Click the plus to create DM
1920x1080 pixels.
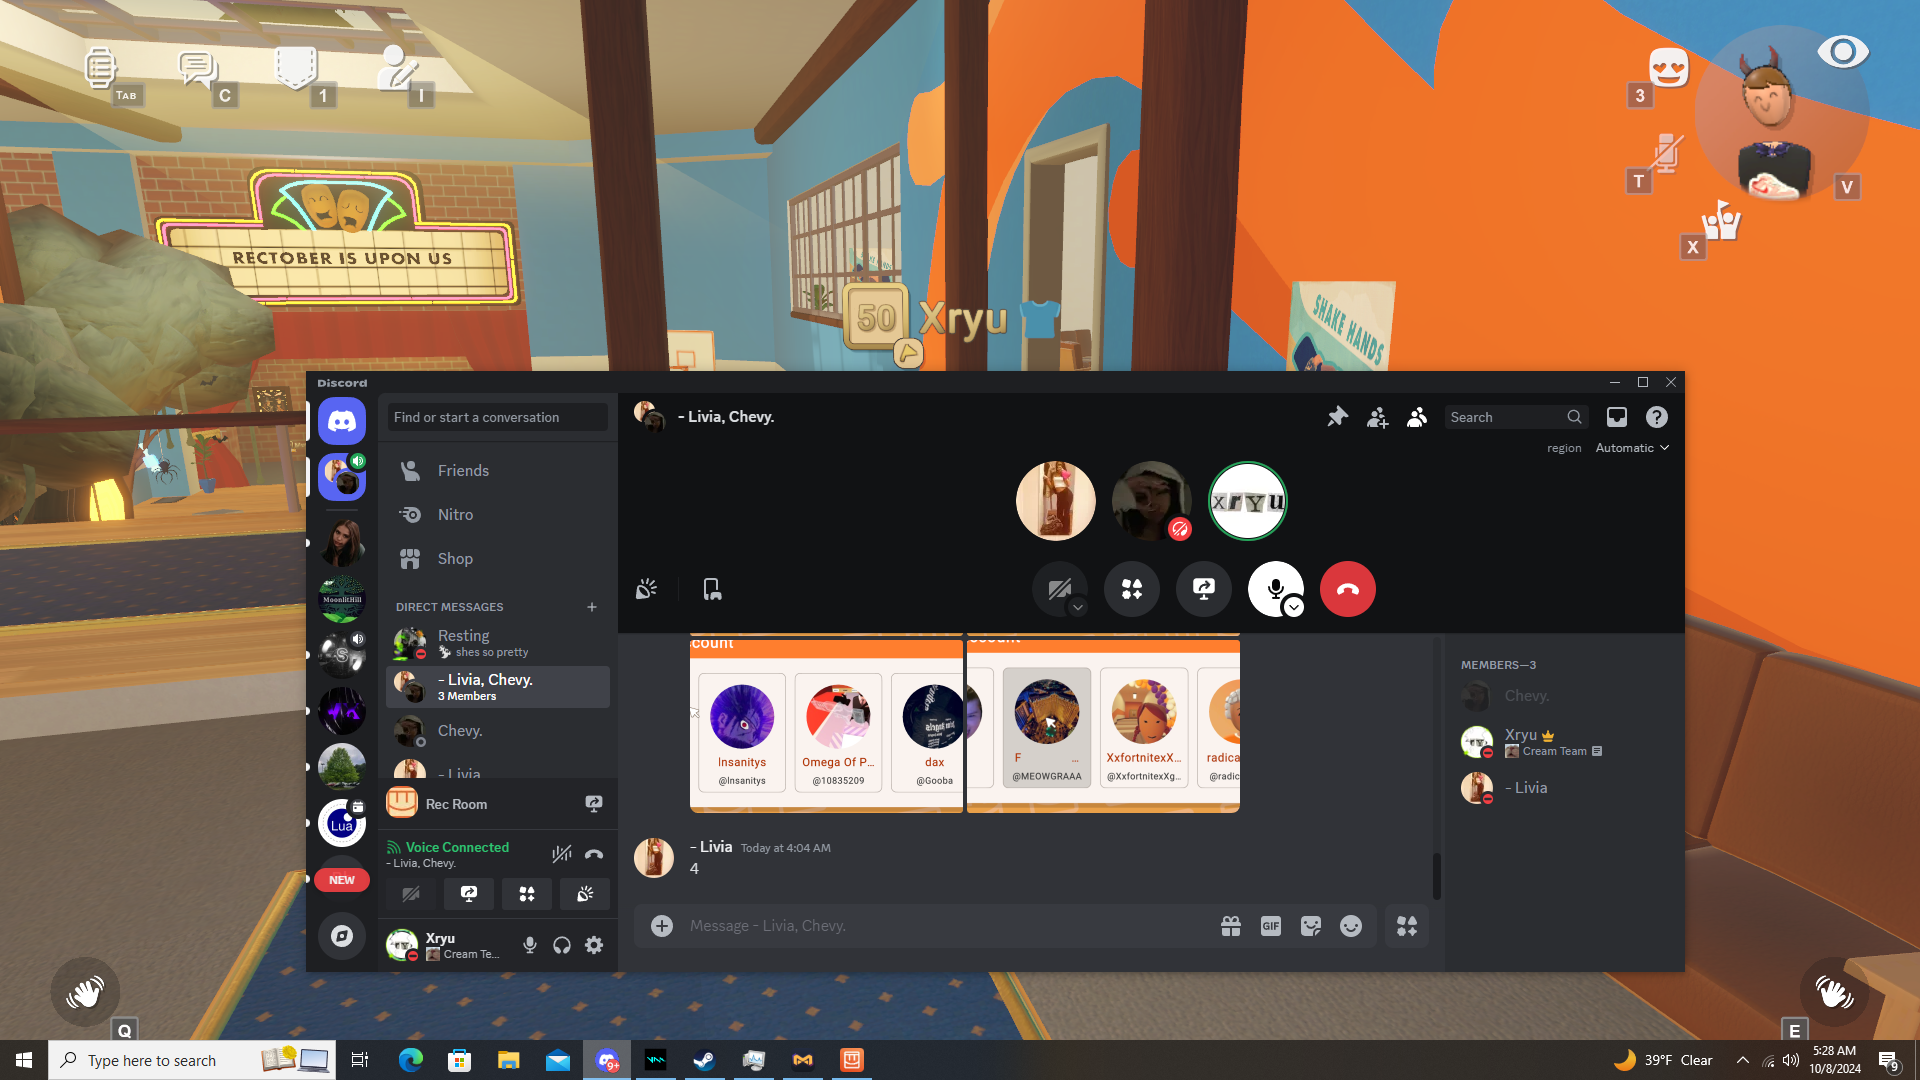point(592,607)
